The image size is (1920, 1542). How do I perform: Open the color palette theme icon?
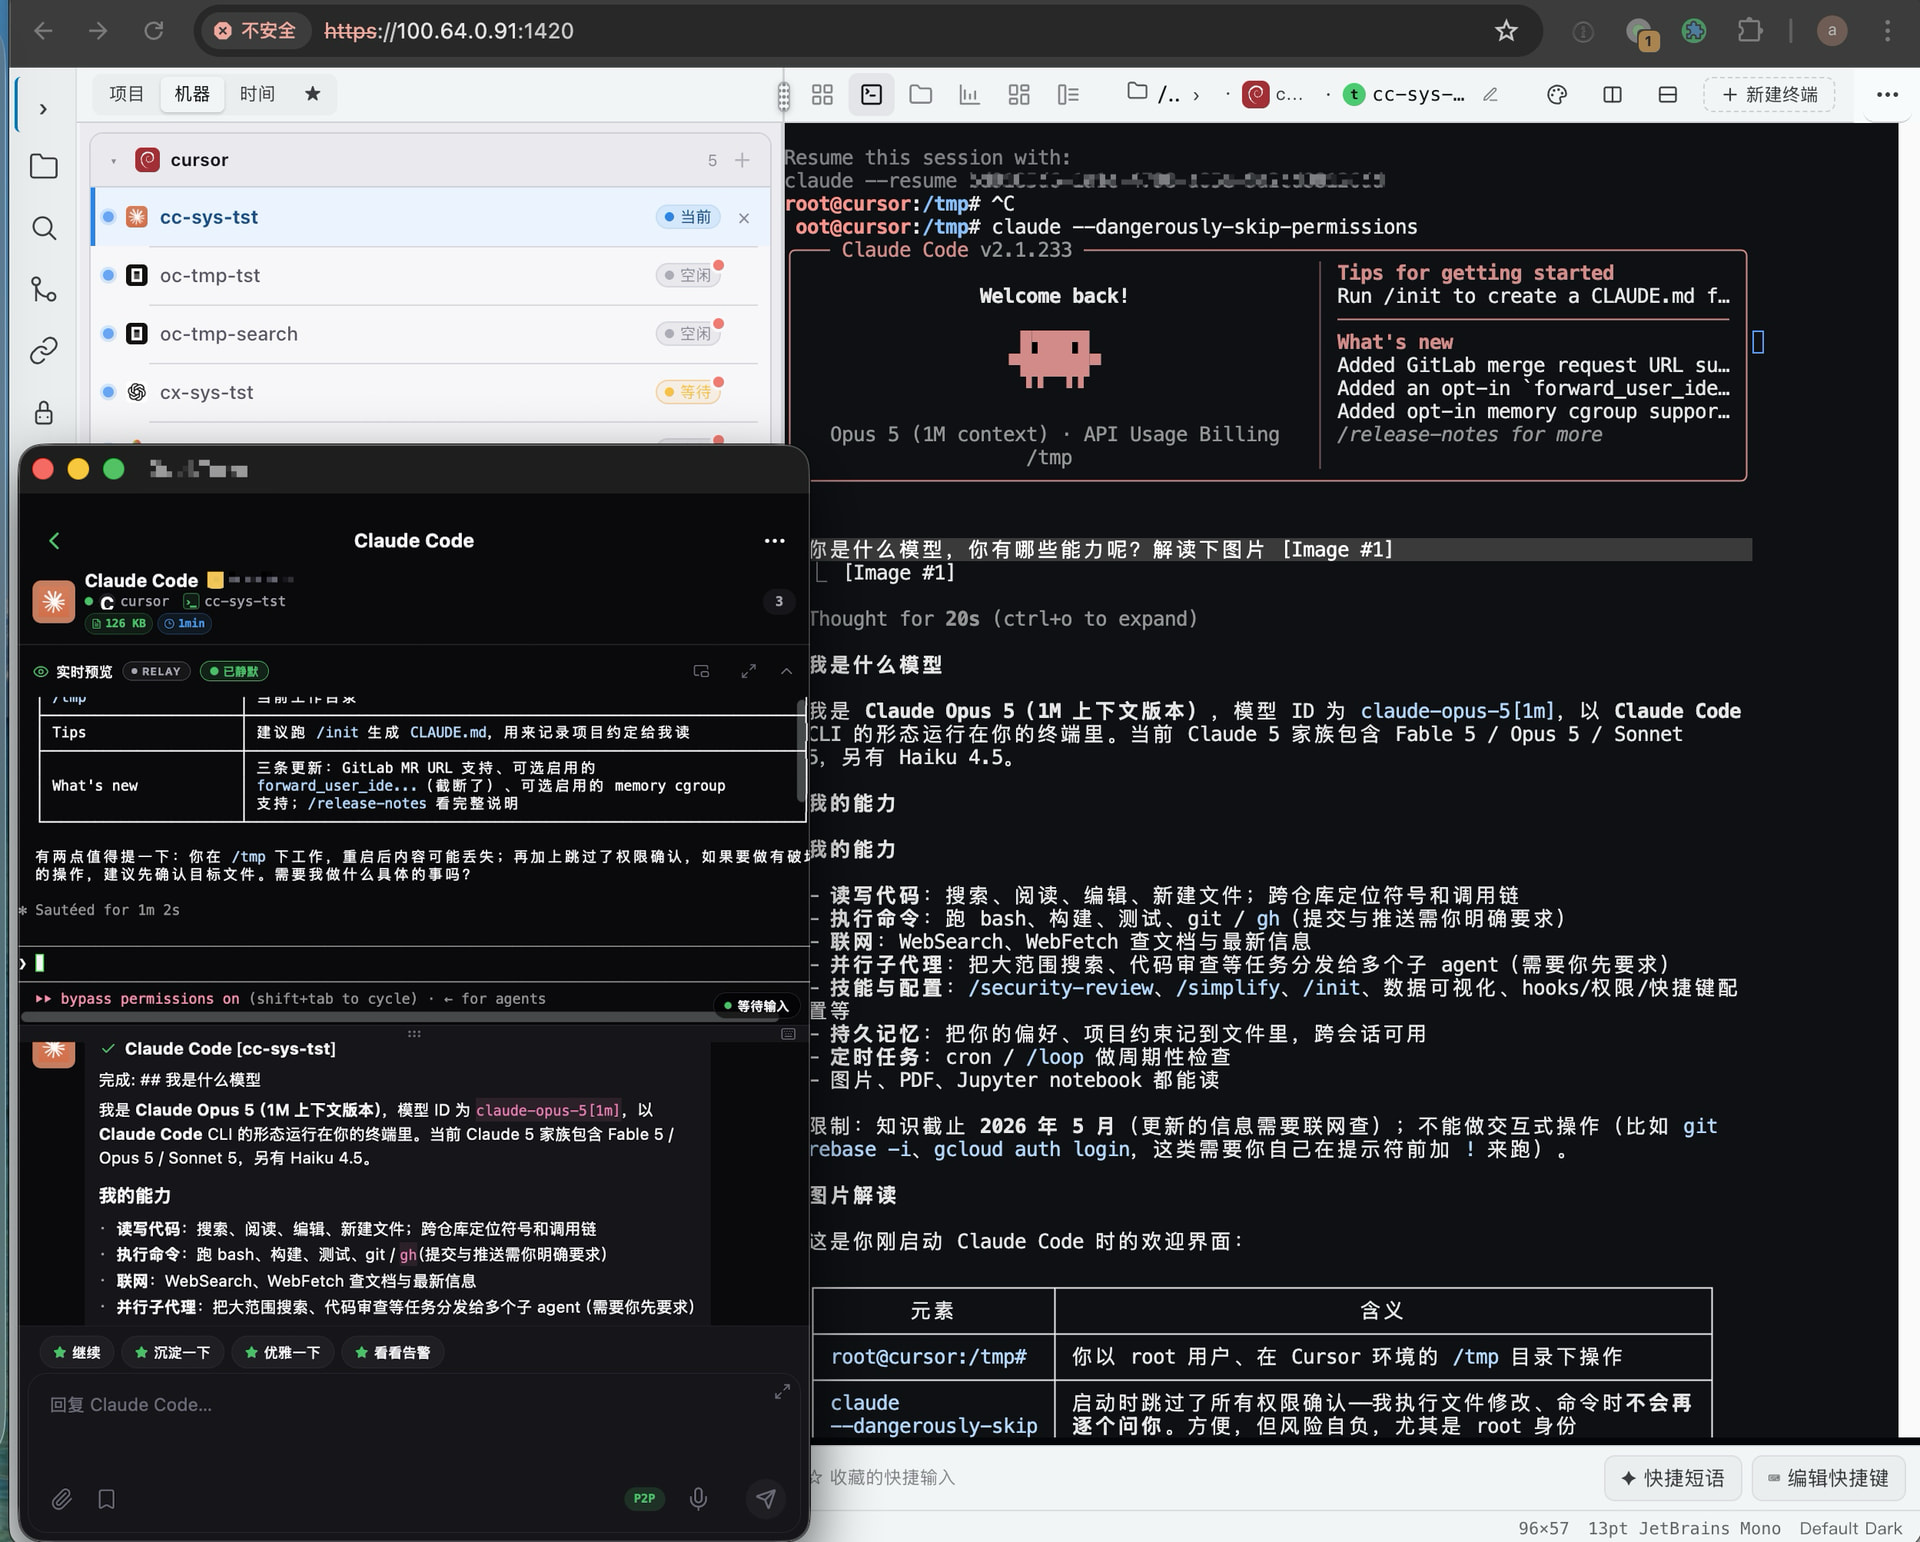(1557, 95)
